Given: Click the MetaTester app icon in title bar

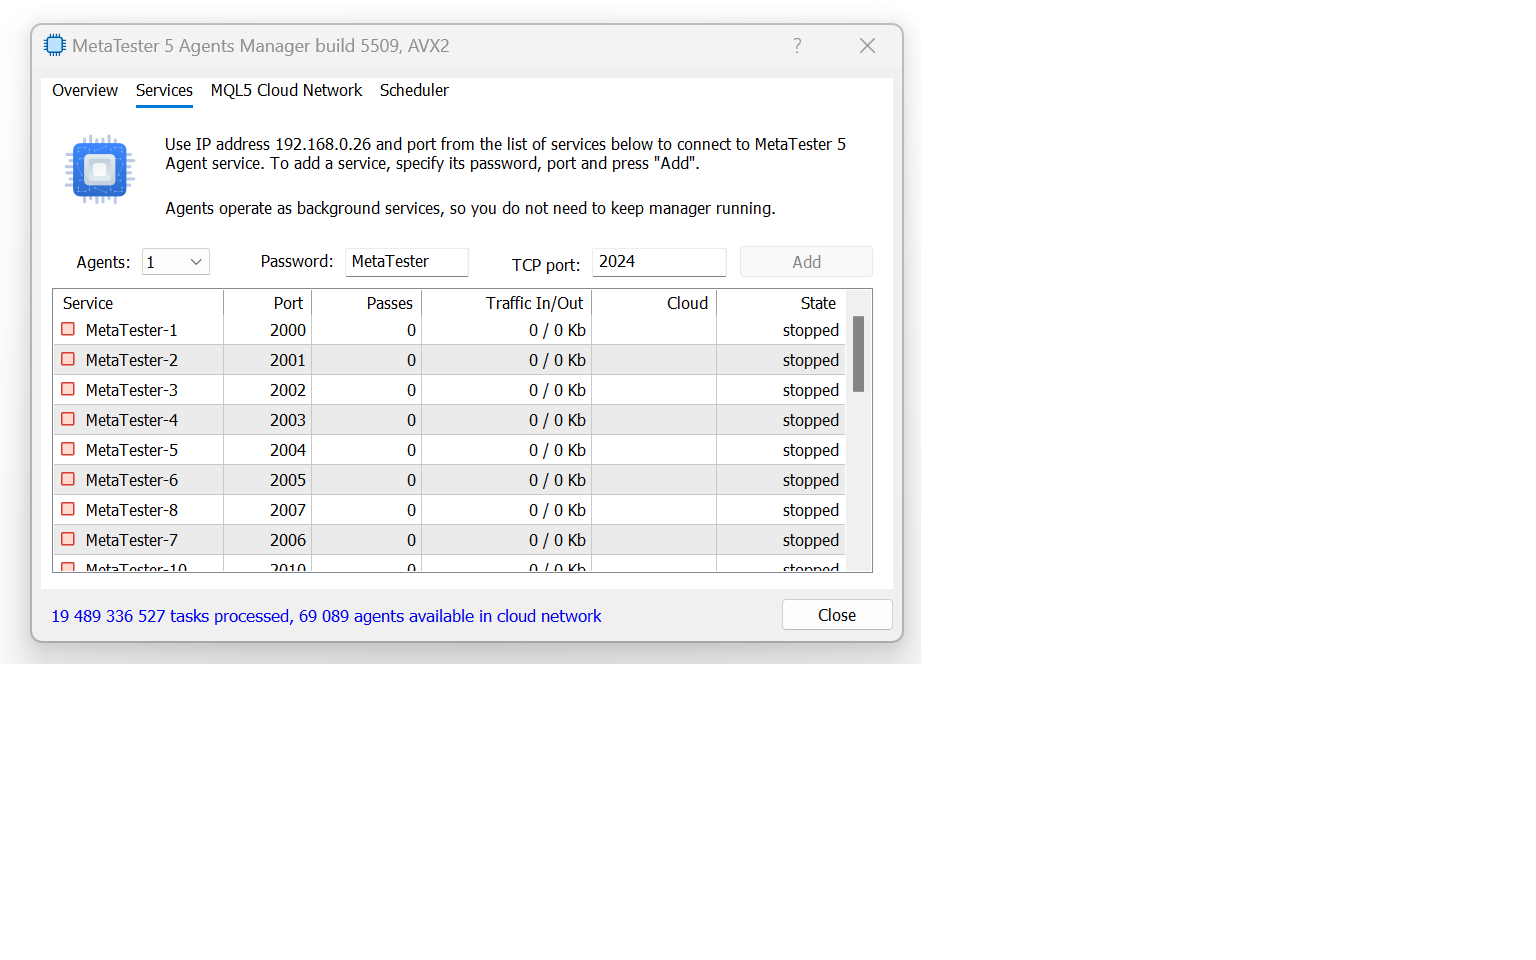Looking at the screenshot, I should point(55,45).
